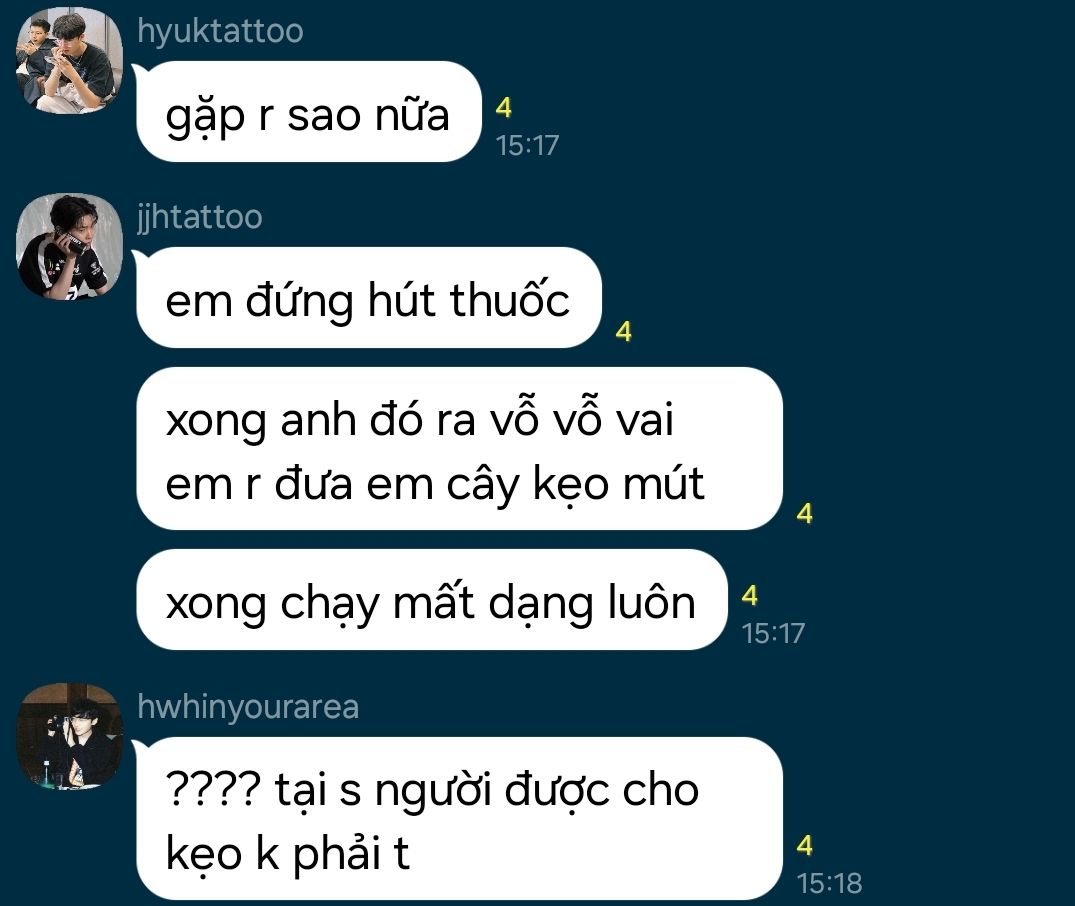The image size is (1075, 906).
Task: Tap the hwhinyourarea username
Action: 248,706
